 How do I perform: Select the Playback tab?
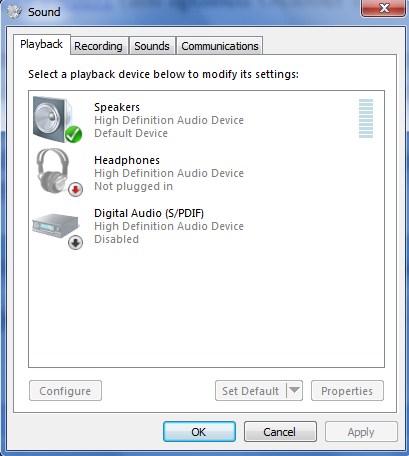[x=42, y=44]
